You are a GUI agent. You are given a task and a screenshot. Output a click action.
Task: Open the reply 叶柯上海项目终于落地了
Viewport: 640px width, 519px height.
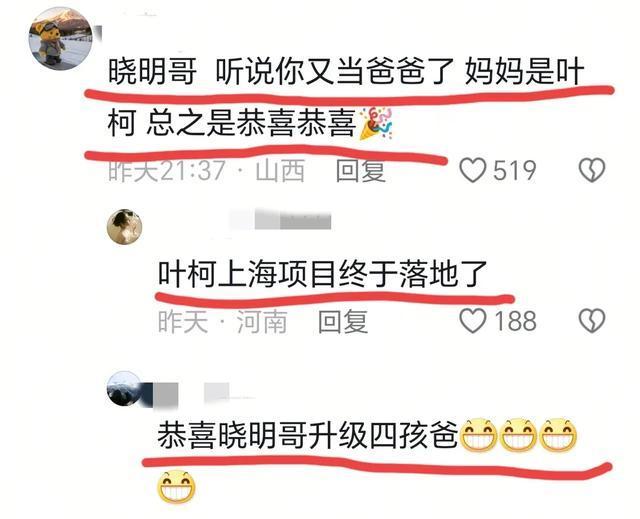click(322, 274)
